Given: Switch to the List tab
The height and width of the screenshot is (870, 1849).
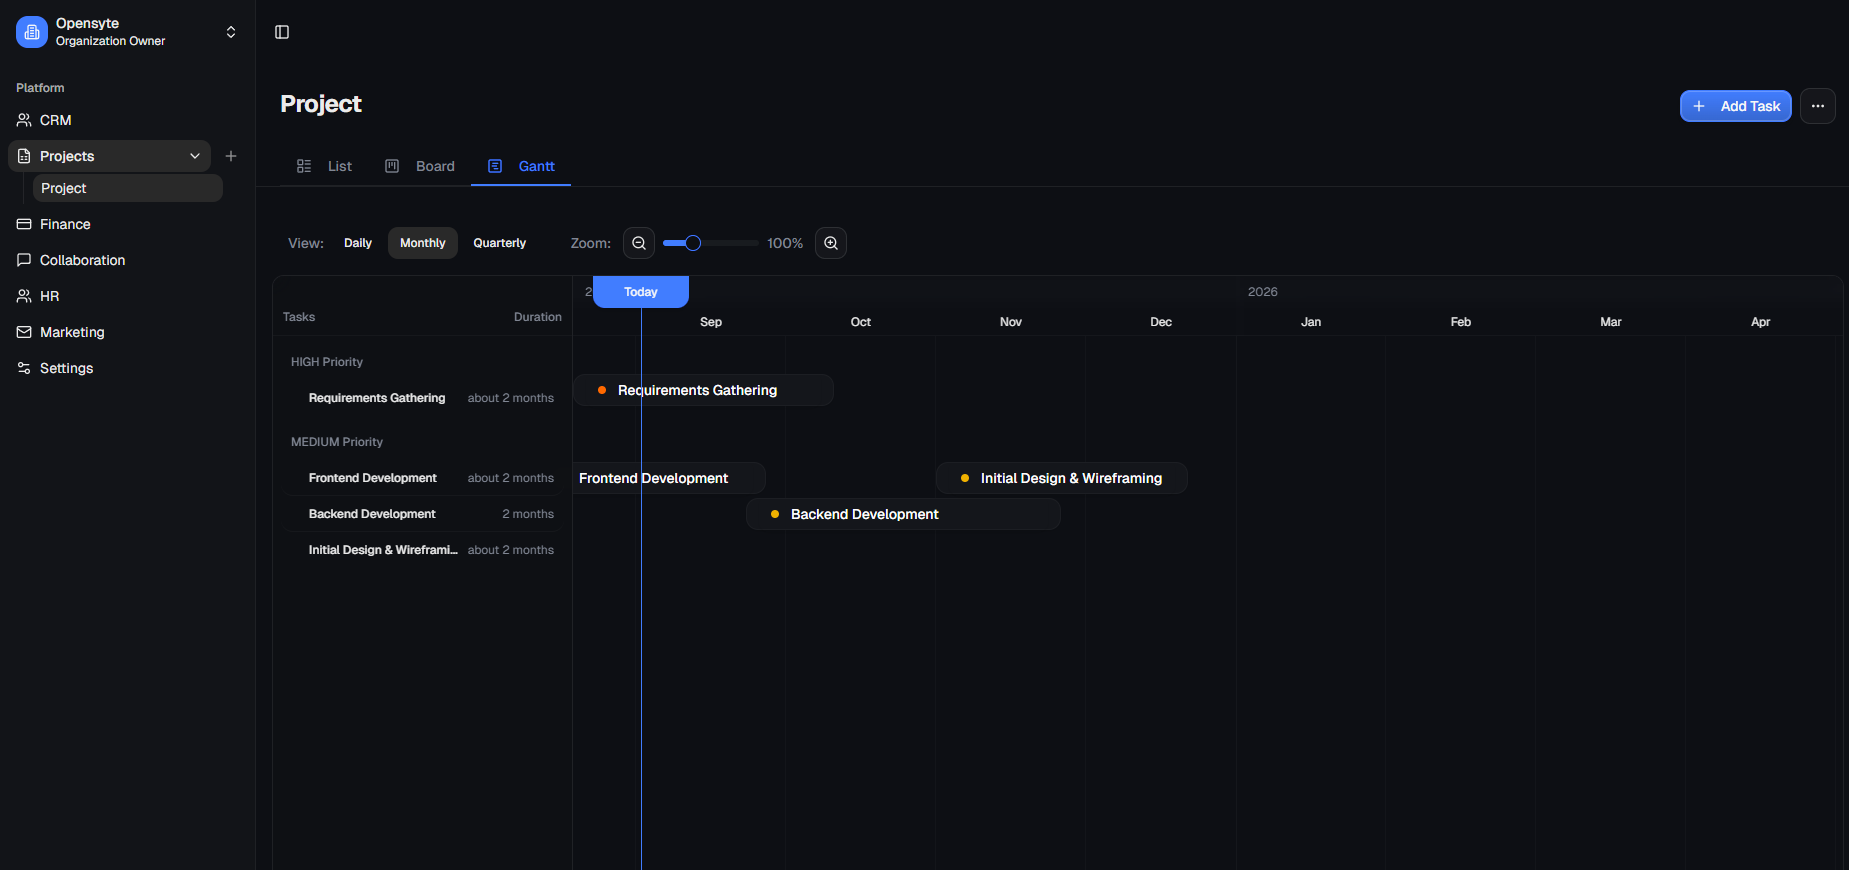Looking at the screenshot, I should [324, 166].
